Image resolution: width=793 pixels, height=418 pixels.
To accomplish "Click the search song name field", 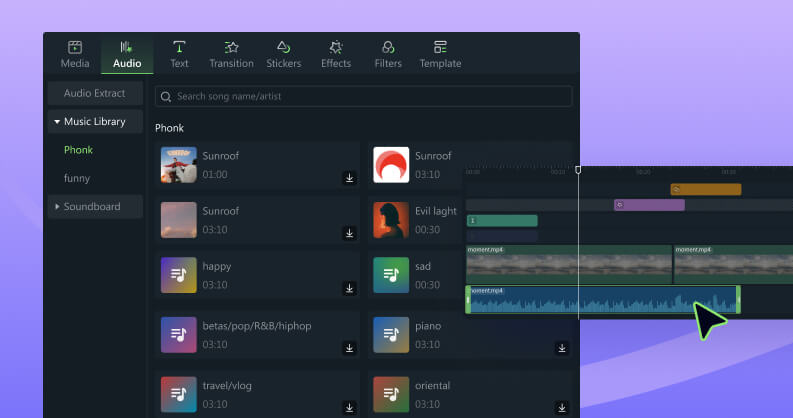I will (364, 96).
